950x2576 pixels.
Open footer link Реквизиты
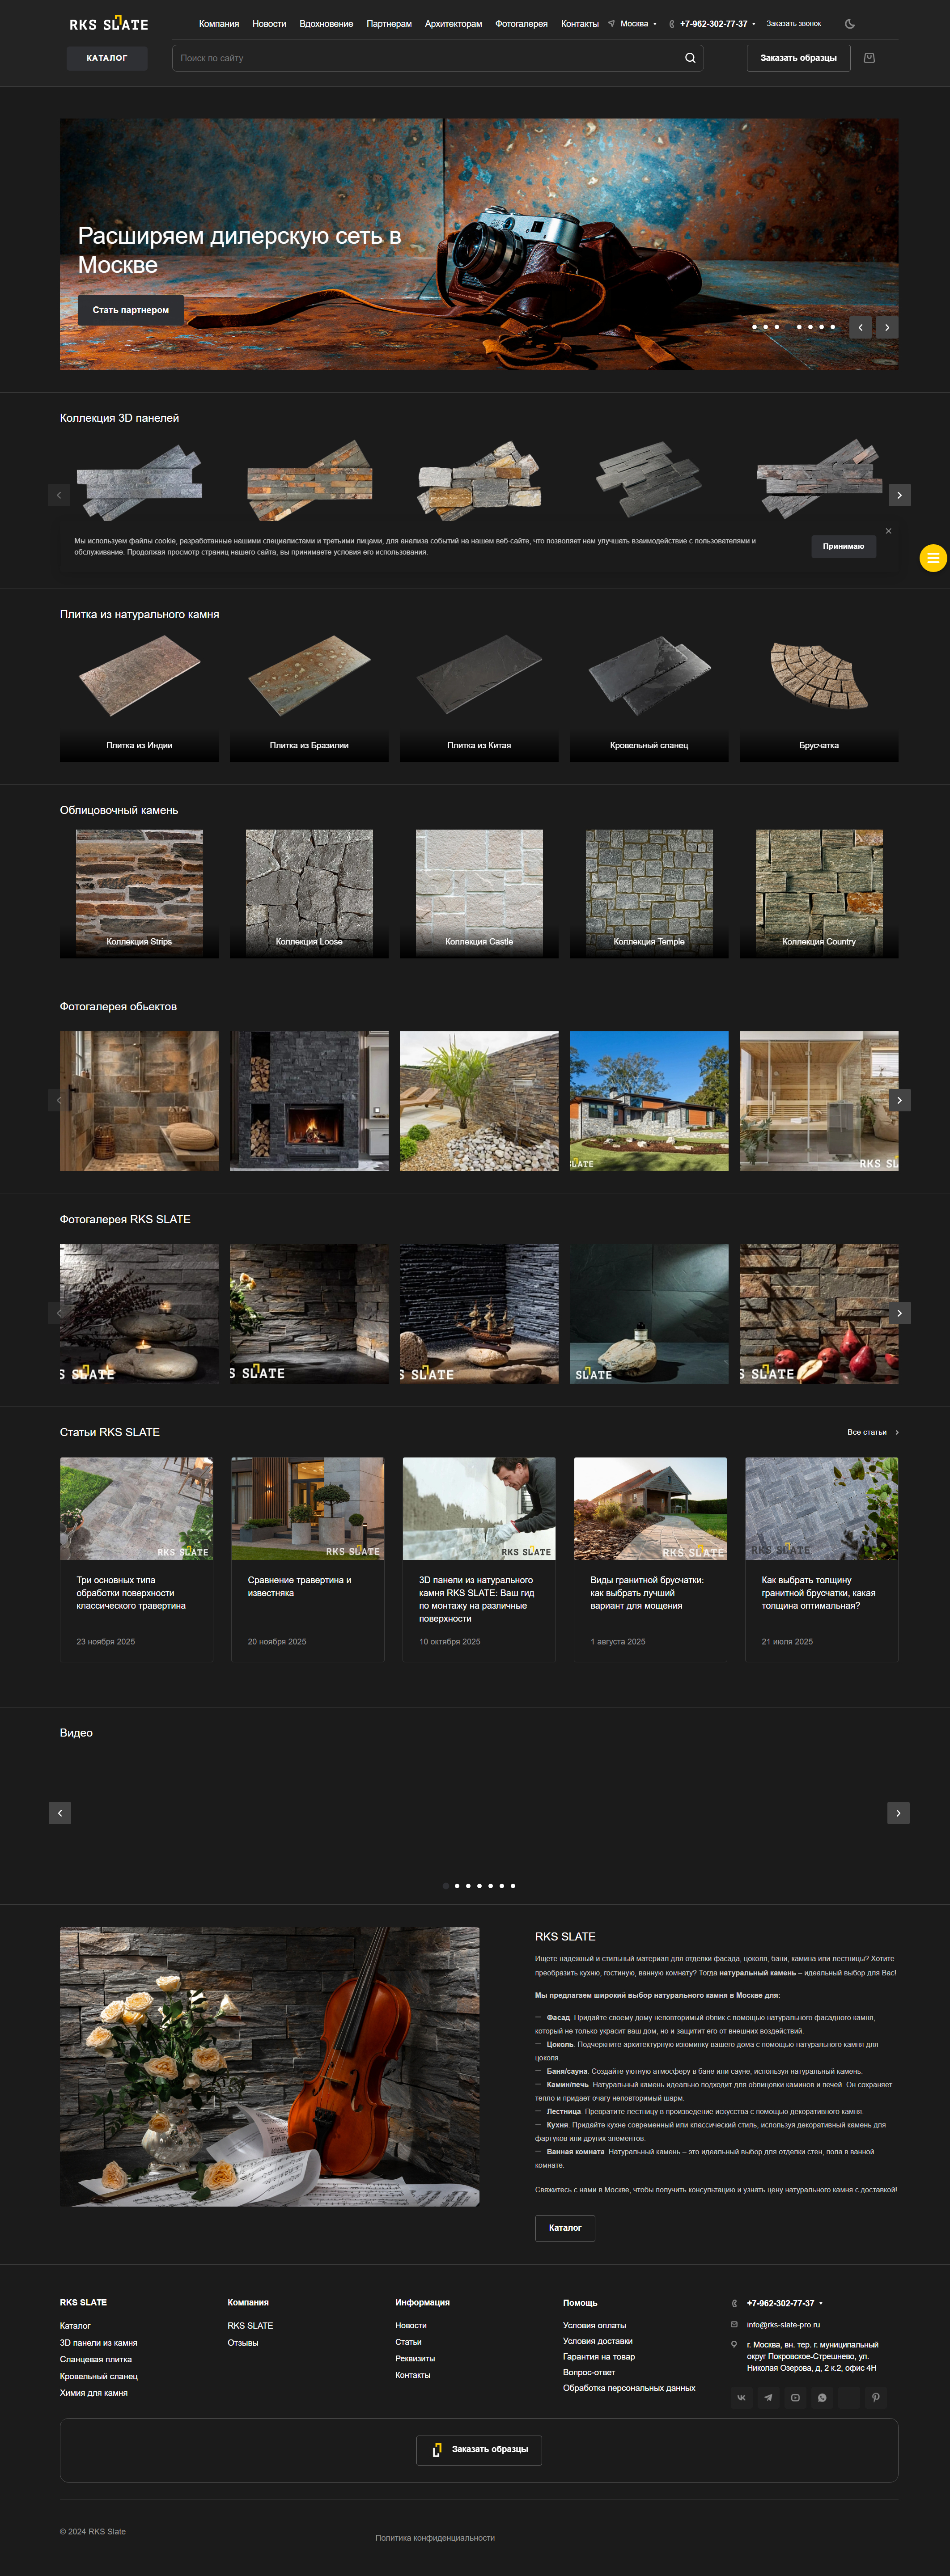pos(415,2358)
